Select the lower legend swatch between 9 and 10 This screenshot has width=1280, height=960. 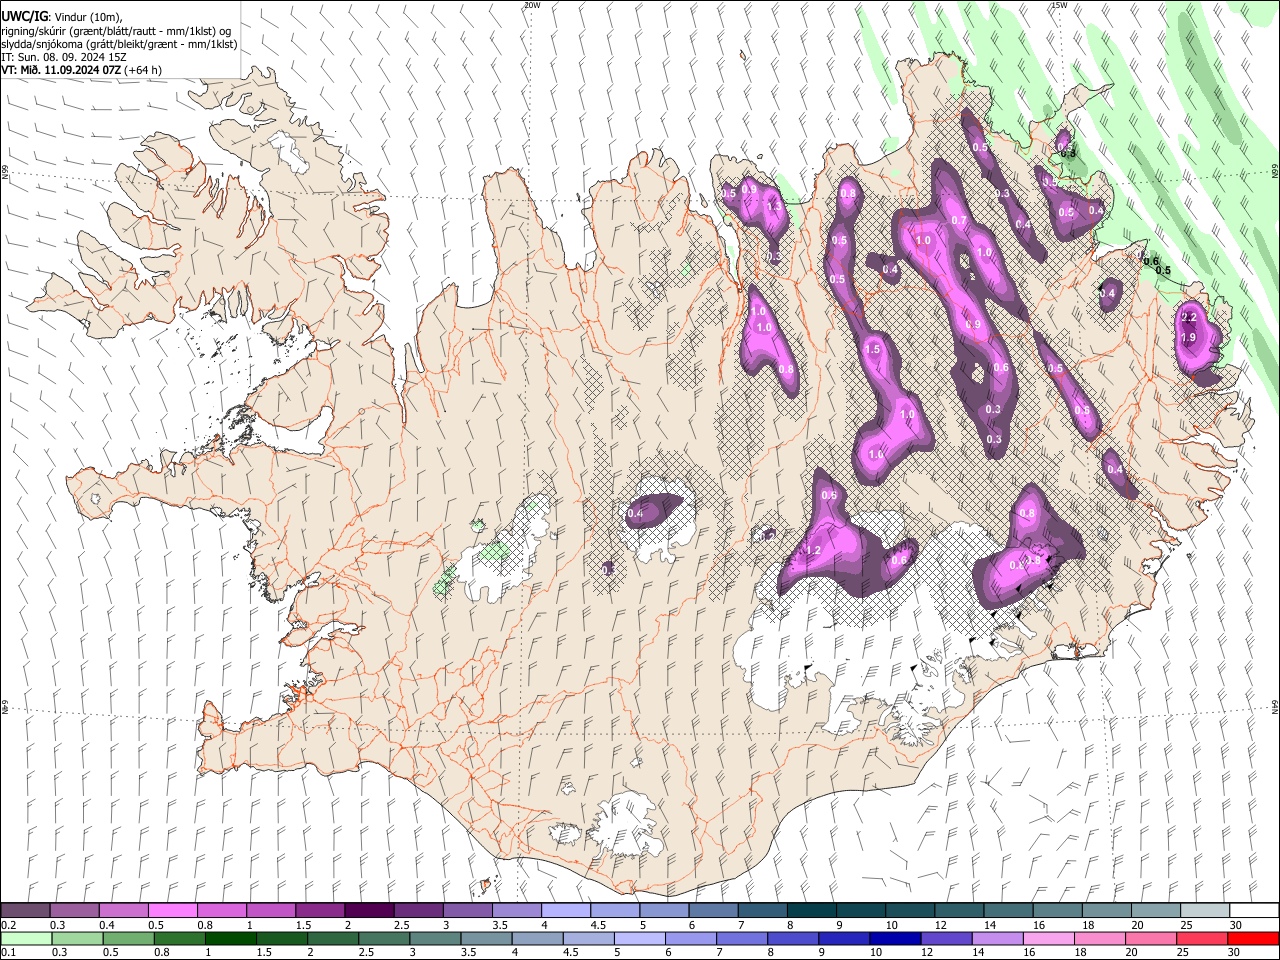(845, 938)
